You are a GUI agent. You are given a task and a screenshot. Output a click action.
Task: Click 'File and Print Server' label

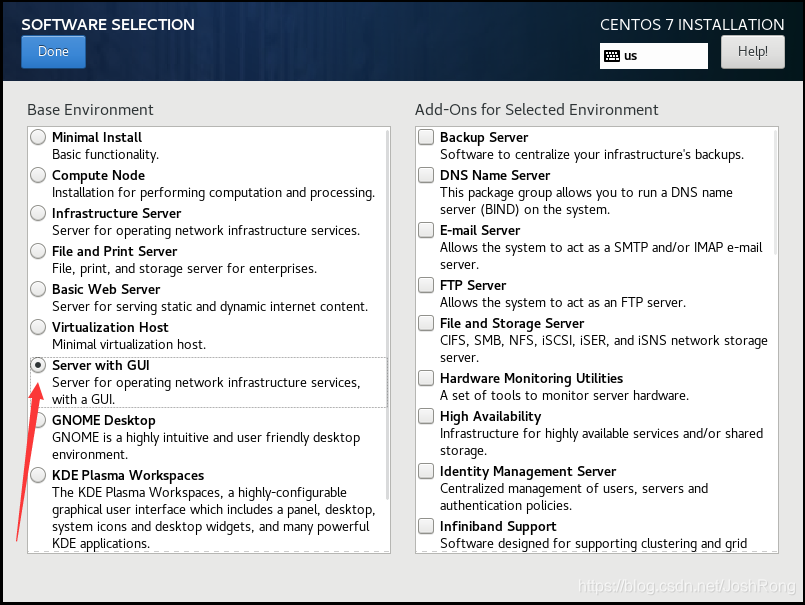coord(114,251)
